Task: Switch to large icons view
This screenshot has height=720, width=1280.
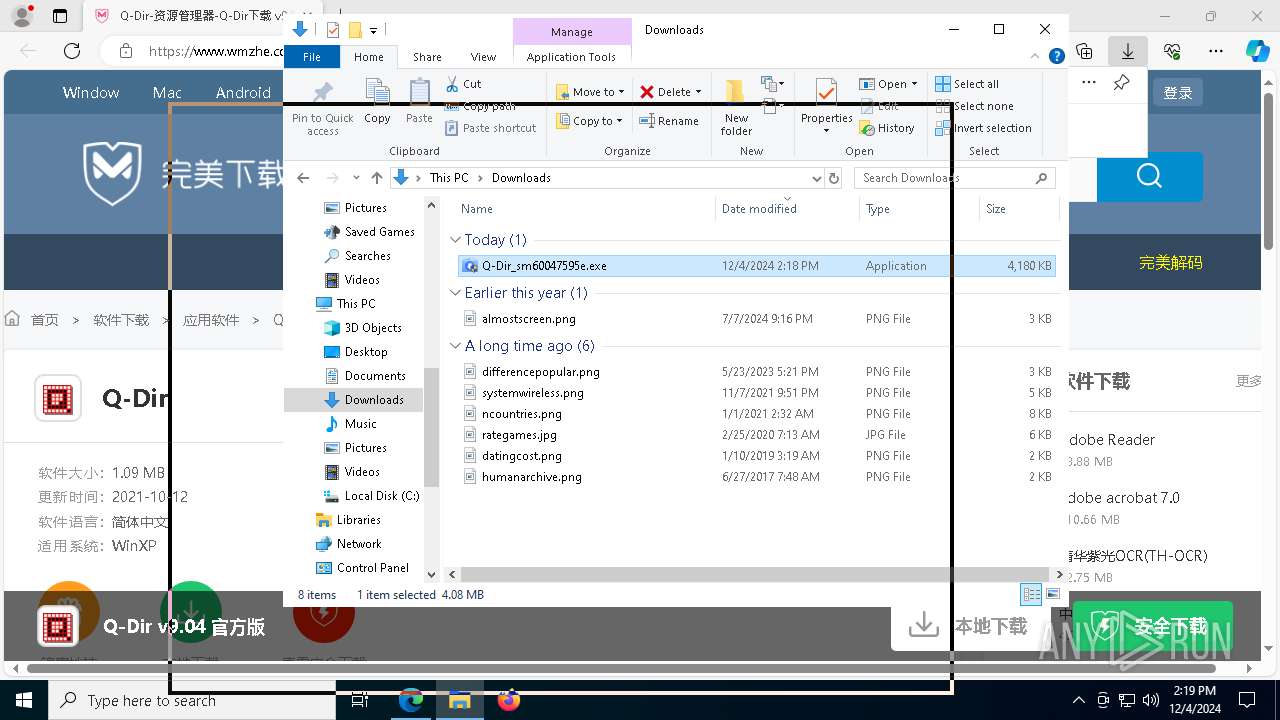Action: [1052, 595]
